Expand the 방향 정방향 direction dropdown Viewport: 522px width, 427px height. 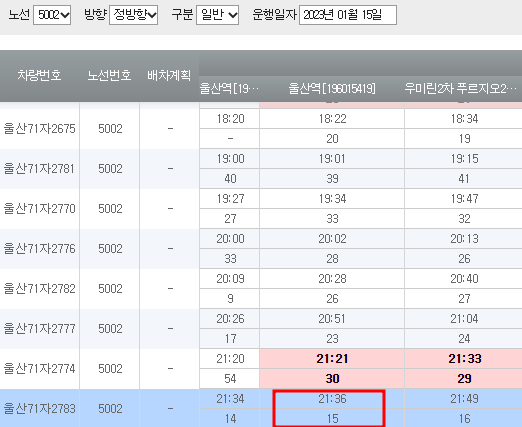point(134,15)
